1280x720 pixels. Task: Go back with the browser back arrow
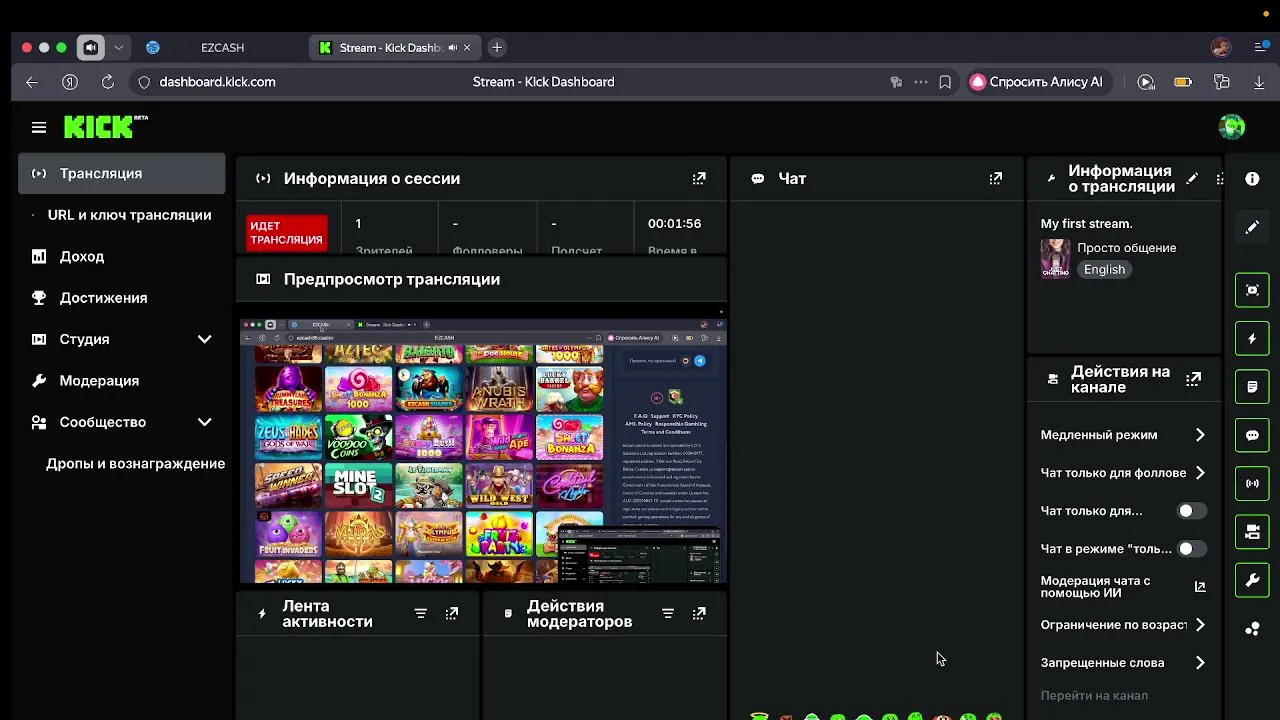(32, 82)
